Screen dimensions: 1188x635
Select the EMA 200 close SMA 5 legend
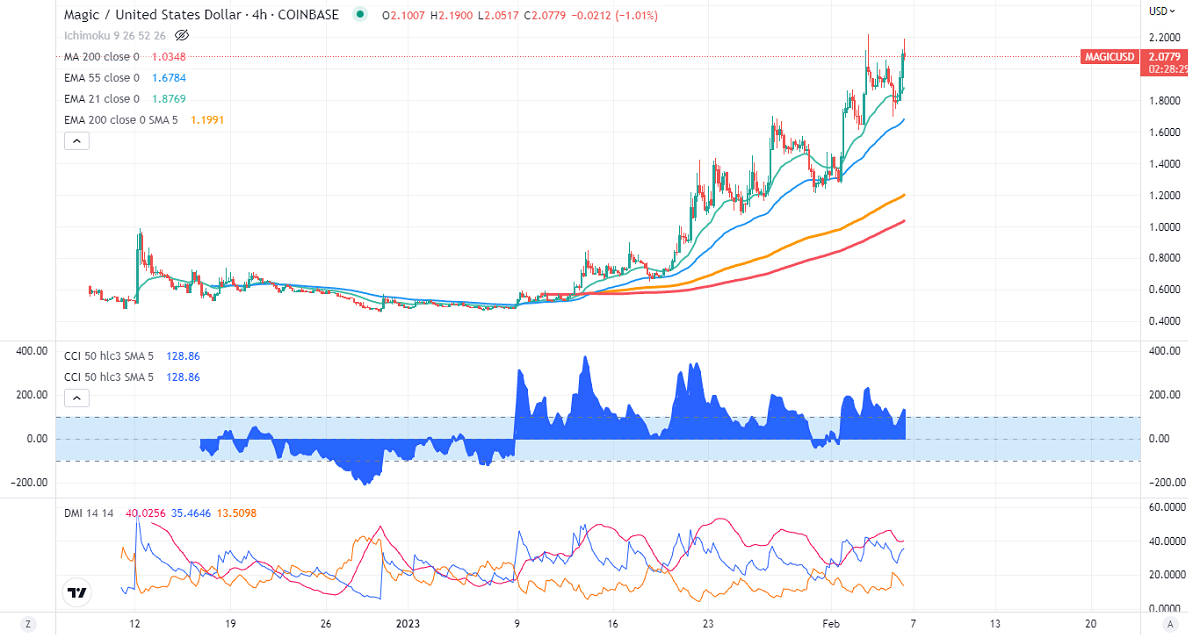[x=121, y=120]
